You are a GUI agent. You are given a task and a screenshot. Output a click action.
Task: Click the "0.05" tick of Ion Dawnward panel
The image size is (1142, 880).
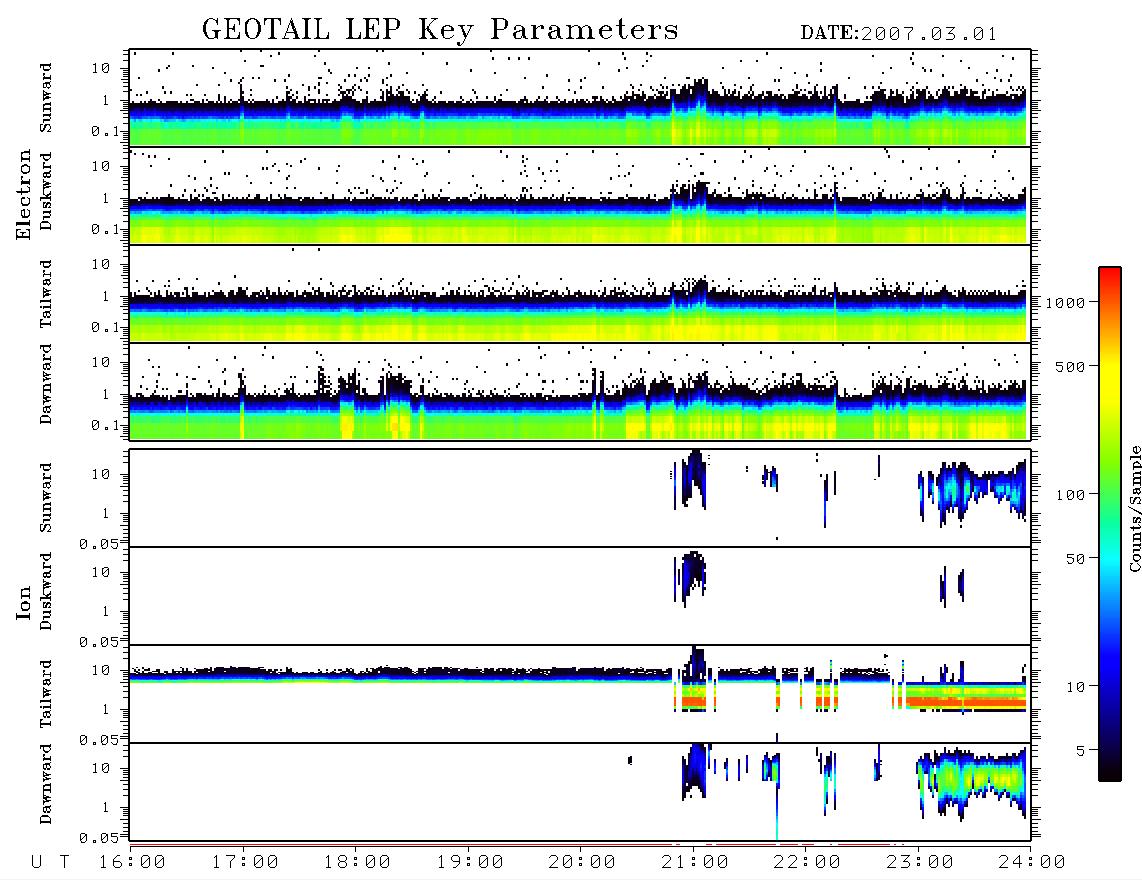point(99,838)
